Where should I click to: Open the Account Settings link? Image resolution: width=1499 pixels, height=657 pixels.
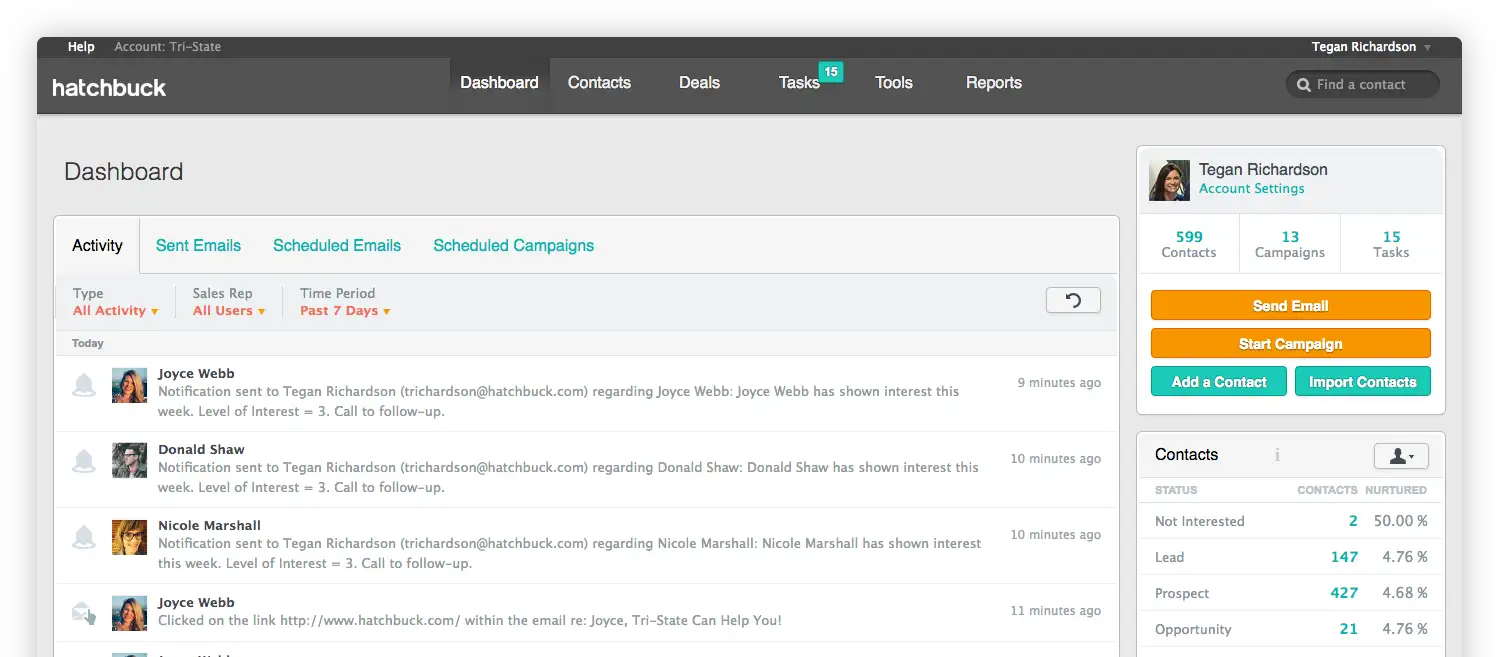(1251, 189)
